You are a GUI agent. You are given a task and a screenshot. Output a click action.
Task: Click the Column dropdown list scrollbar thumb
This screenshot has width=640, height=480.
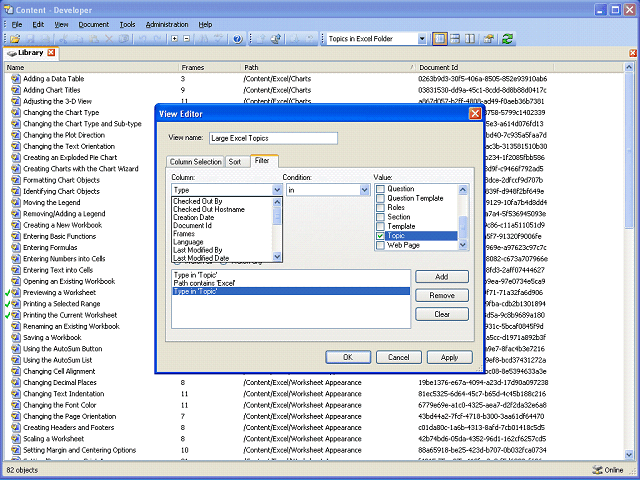[277, 216]
